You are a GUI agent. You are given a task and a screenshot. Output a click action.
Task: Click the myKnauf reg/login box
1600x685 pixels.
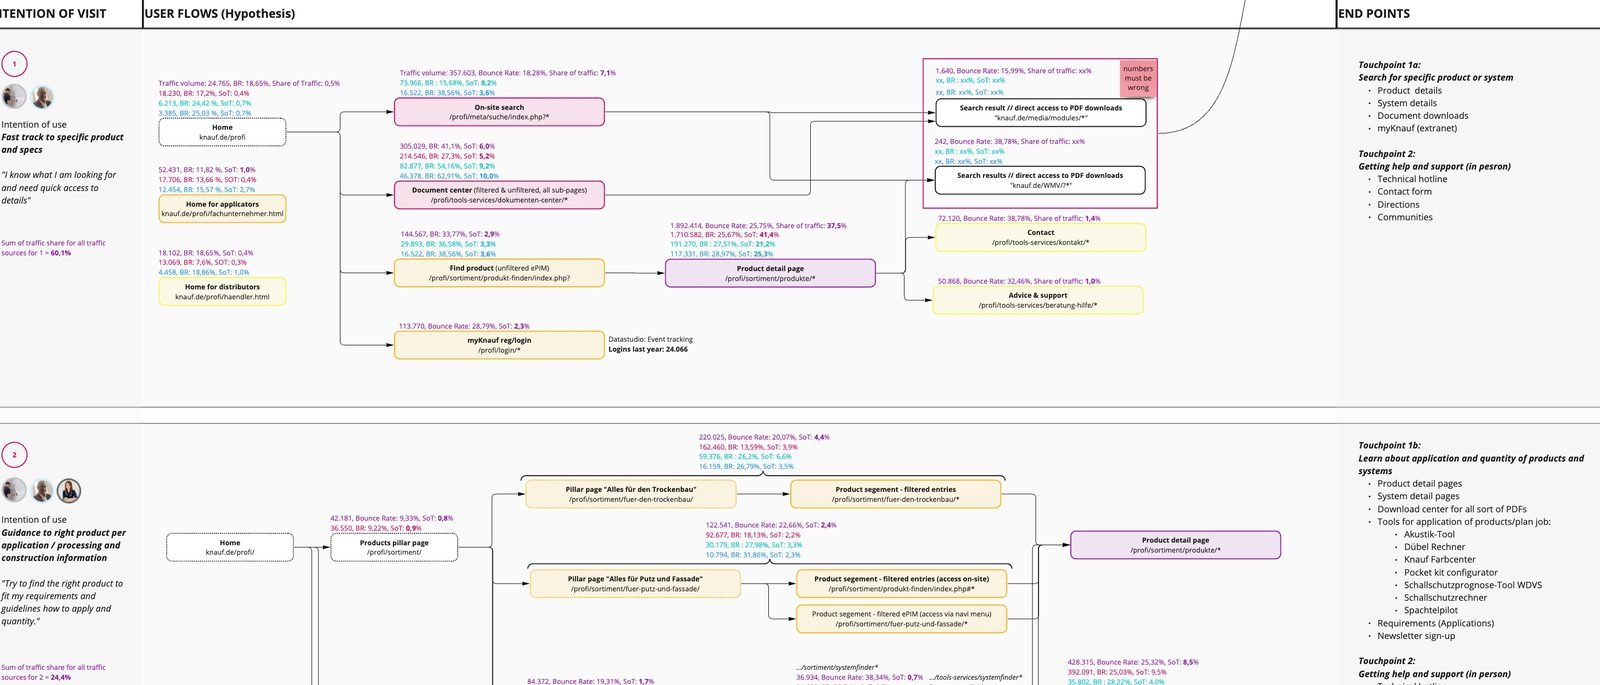coord(499,345)
